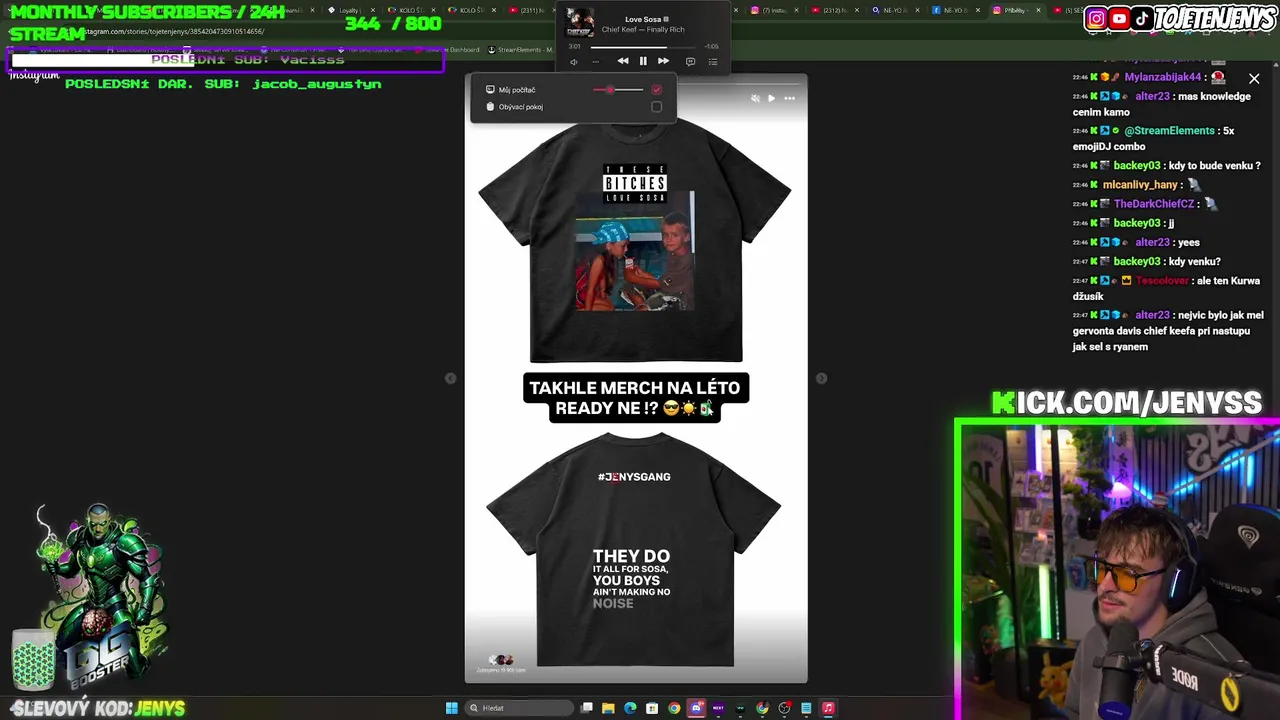The image size is (1280, 720).
Task: Open the OBS icon with the red badge
Action: pyautogui.click(x=784, y=708)
